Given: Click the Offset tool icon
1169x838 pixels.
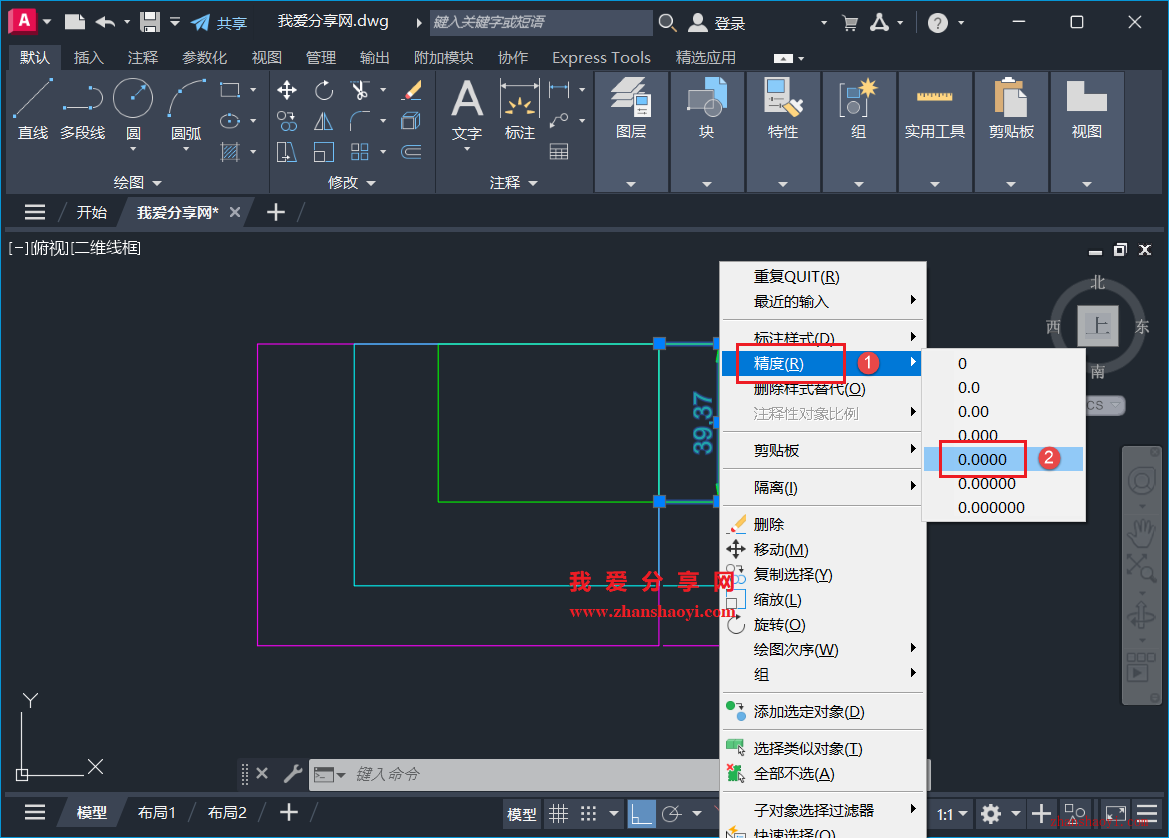Looking at the screenshot, I should pyautogui.click(x=412, y=152).
